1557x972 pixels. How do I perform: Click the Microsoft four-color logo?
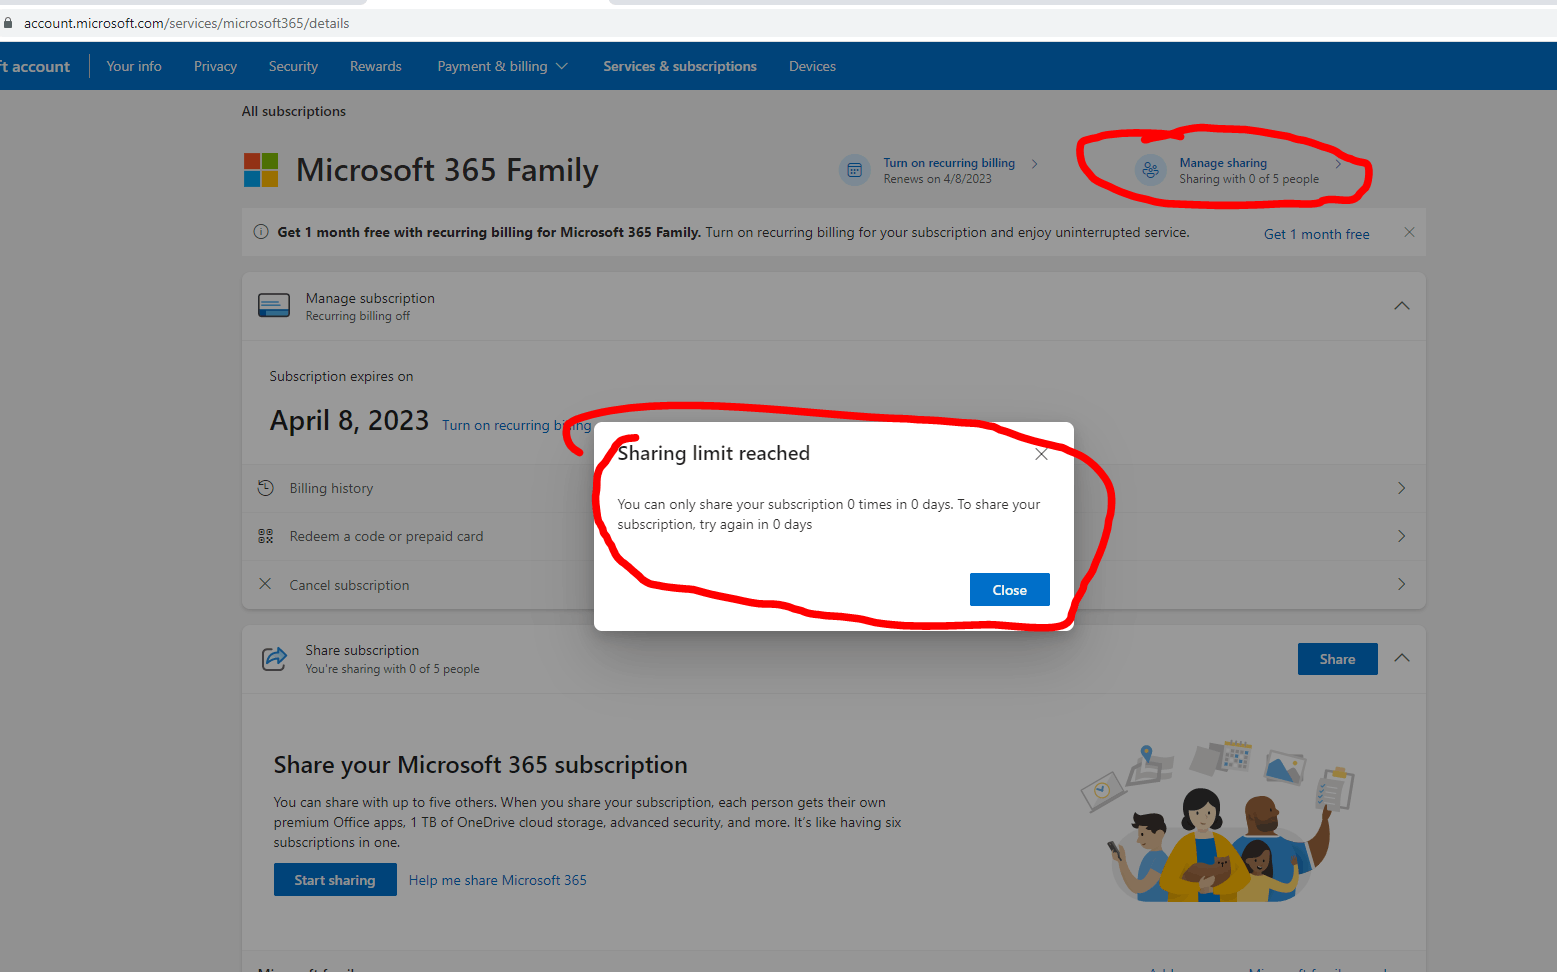pos(261,170)
